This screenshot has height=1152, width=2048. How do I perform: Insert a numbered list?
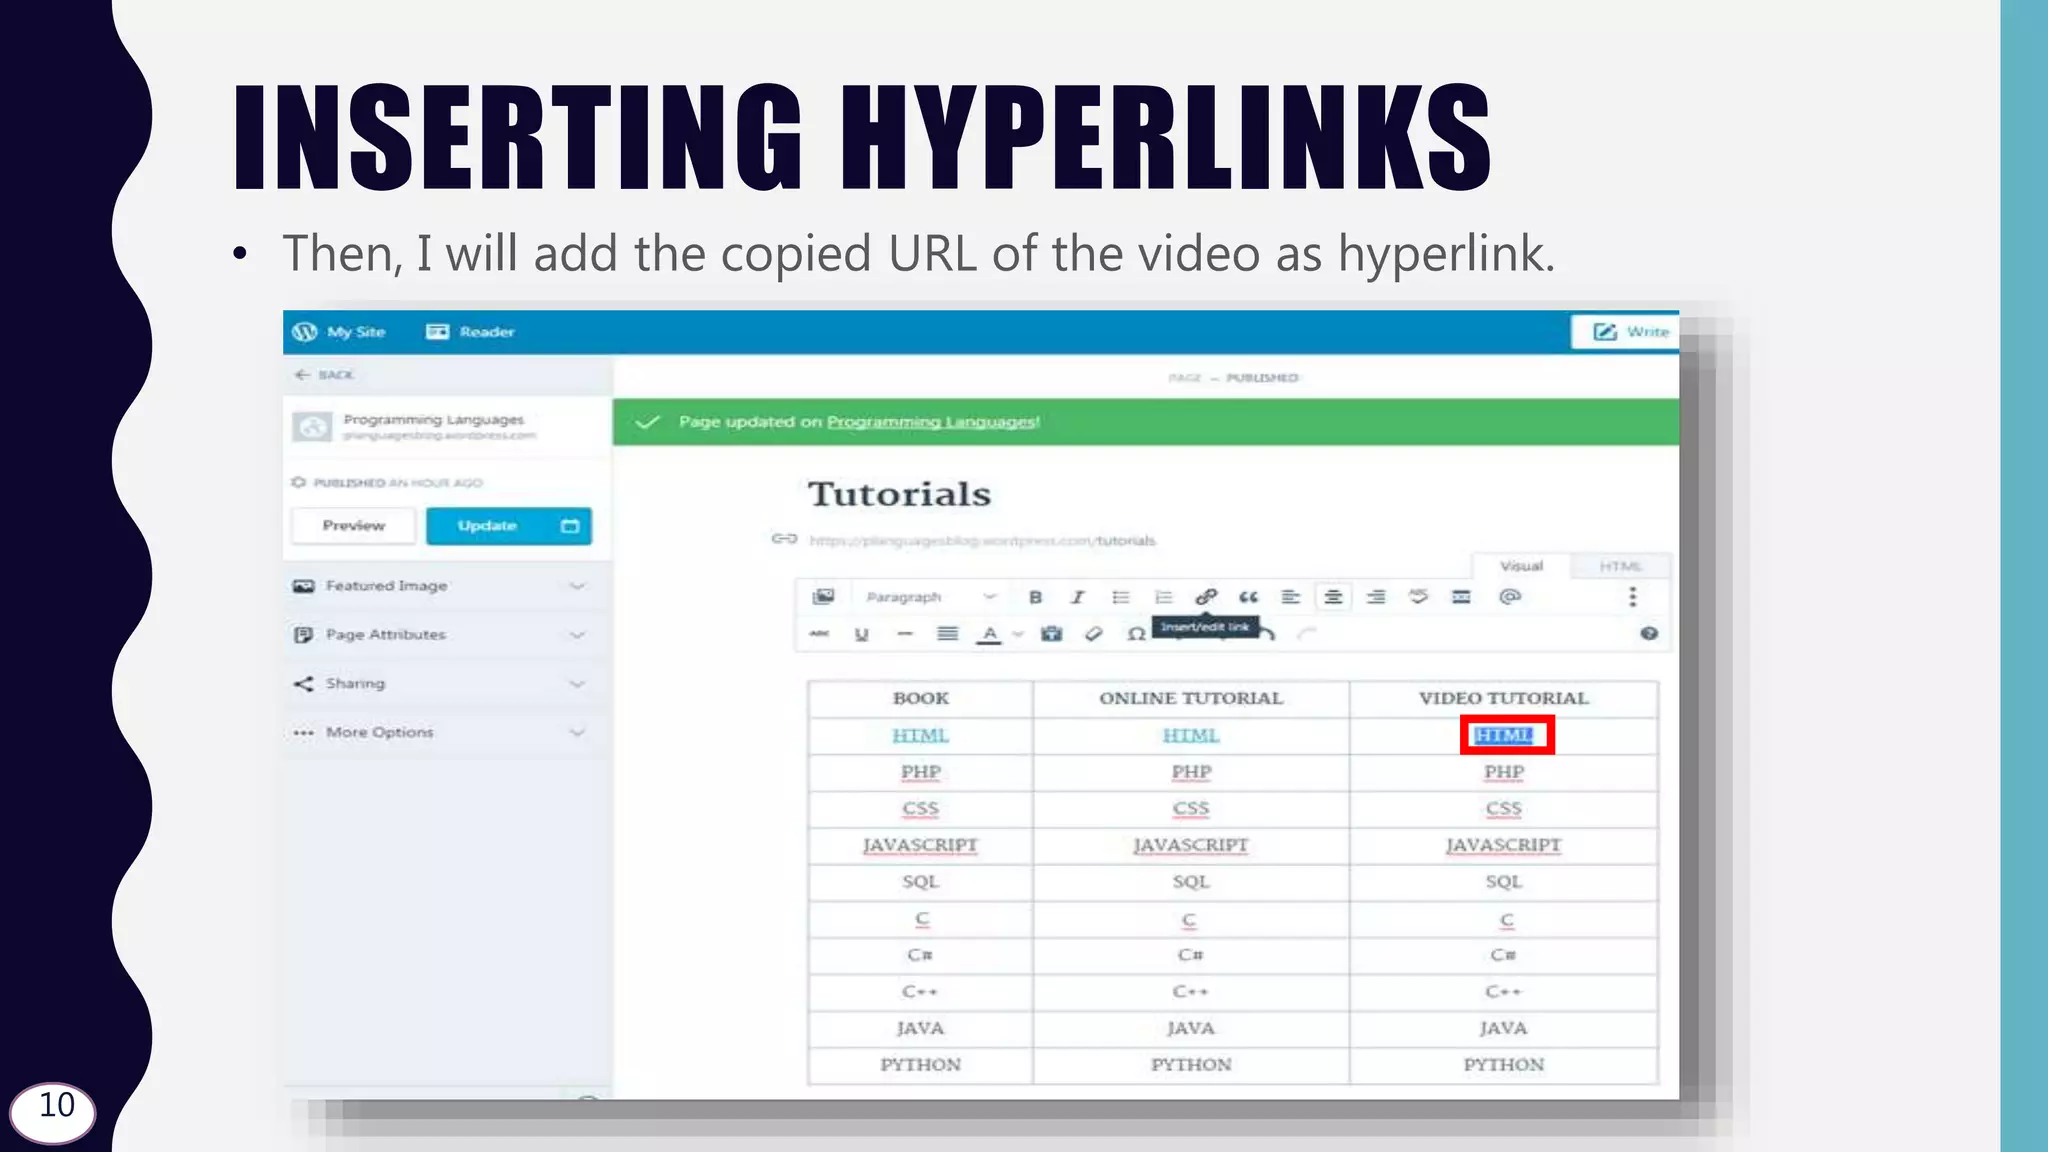point(1163,597)
